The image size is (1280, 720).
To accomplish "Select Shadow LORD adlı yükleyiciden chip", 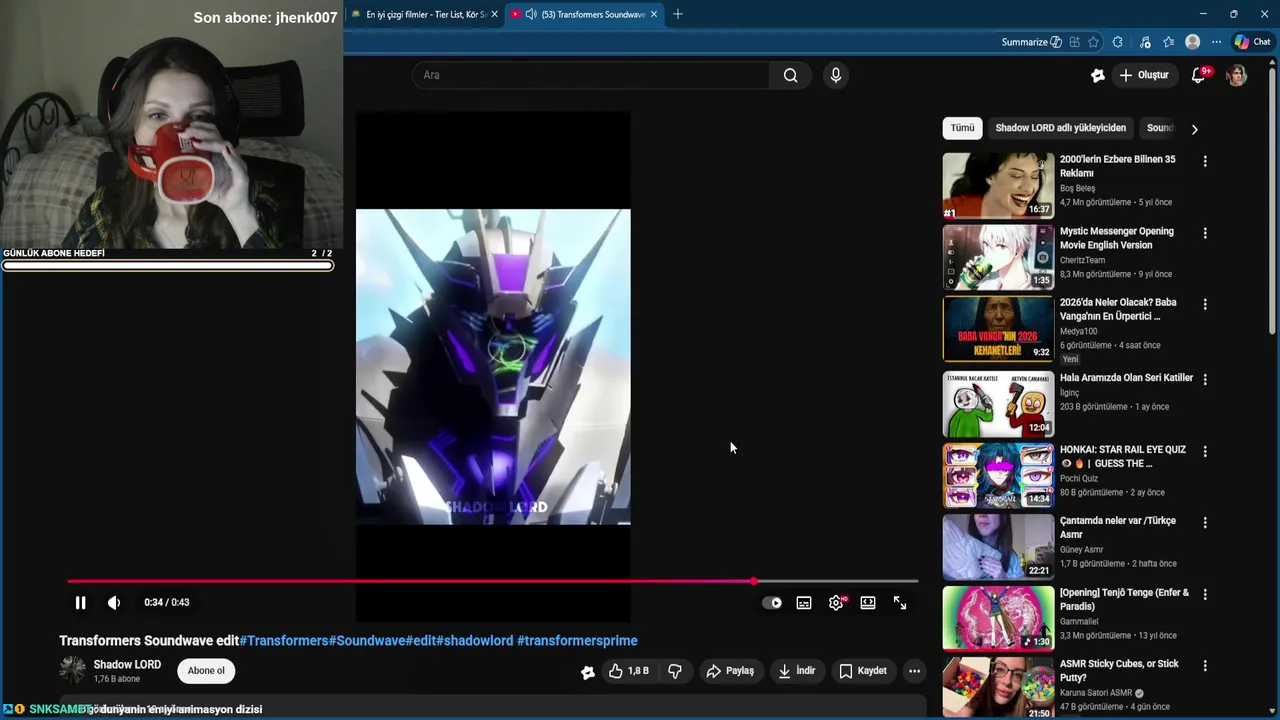I will click(1060, 128).
